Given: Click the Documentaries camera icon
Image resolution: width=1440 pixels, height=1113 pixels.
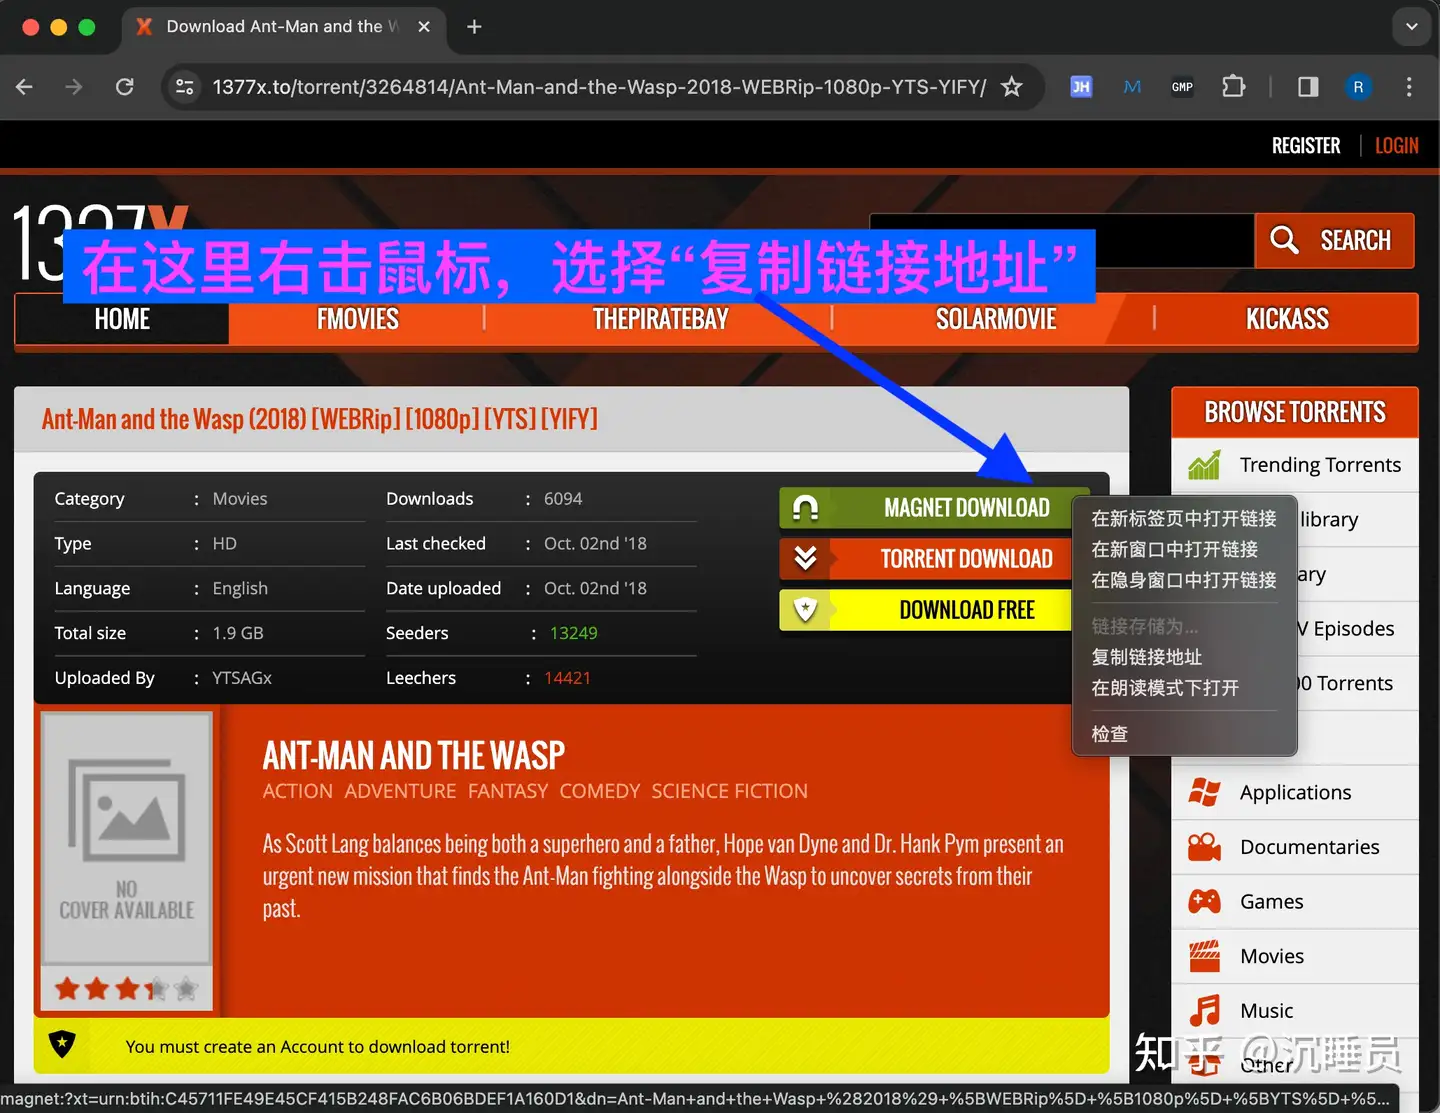Looking at the screenshot, I should click(x=1204, y=847).
